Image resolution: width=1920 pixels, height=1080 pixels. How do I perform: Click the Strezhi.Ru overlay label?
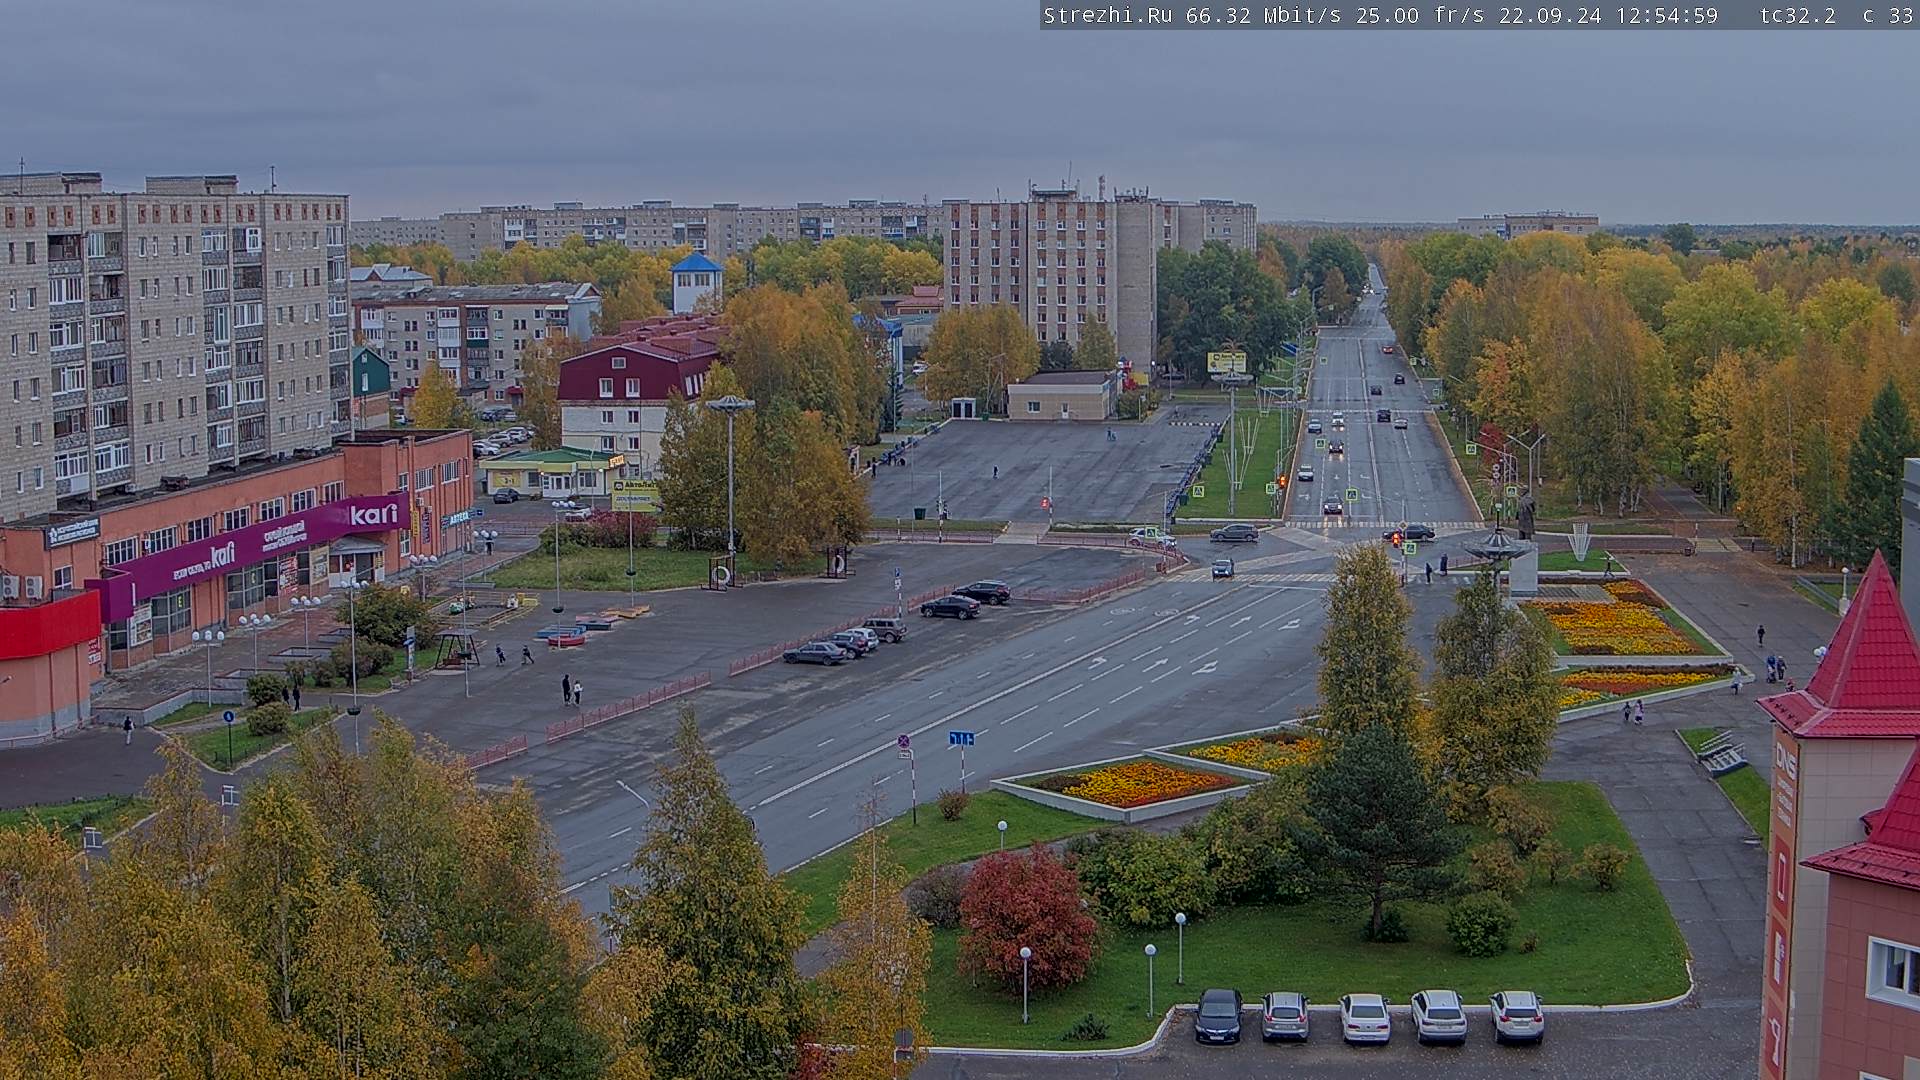[x=1110, y=16]
